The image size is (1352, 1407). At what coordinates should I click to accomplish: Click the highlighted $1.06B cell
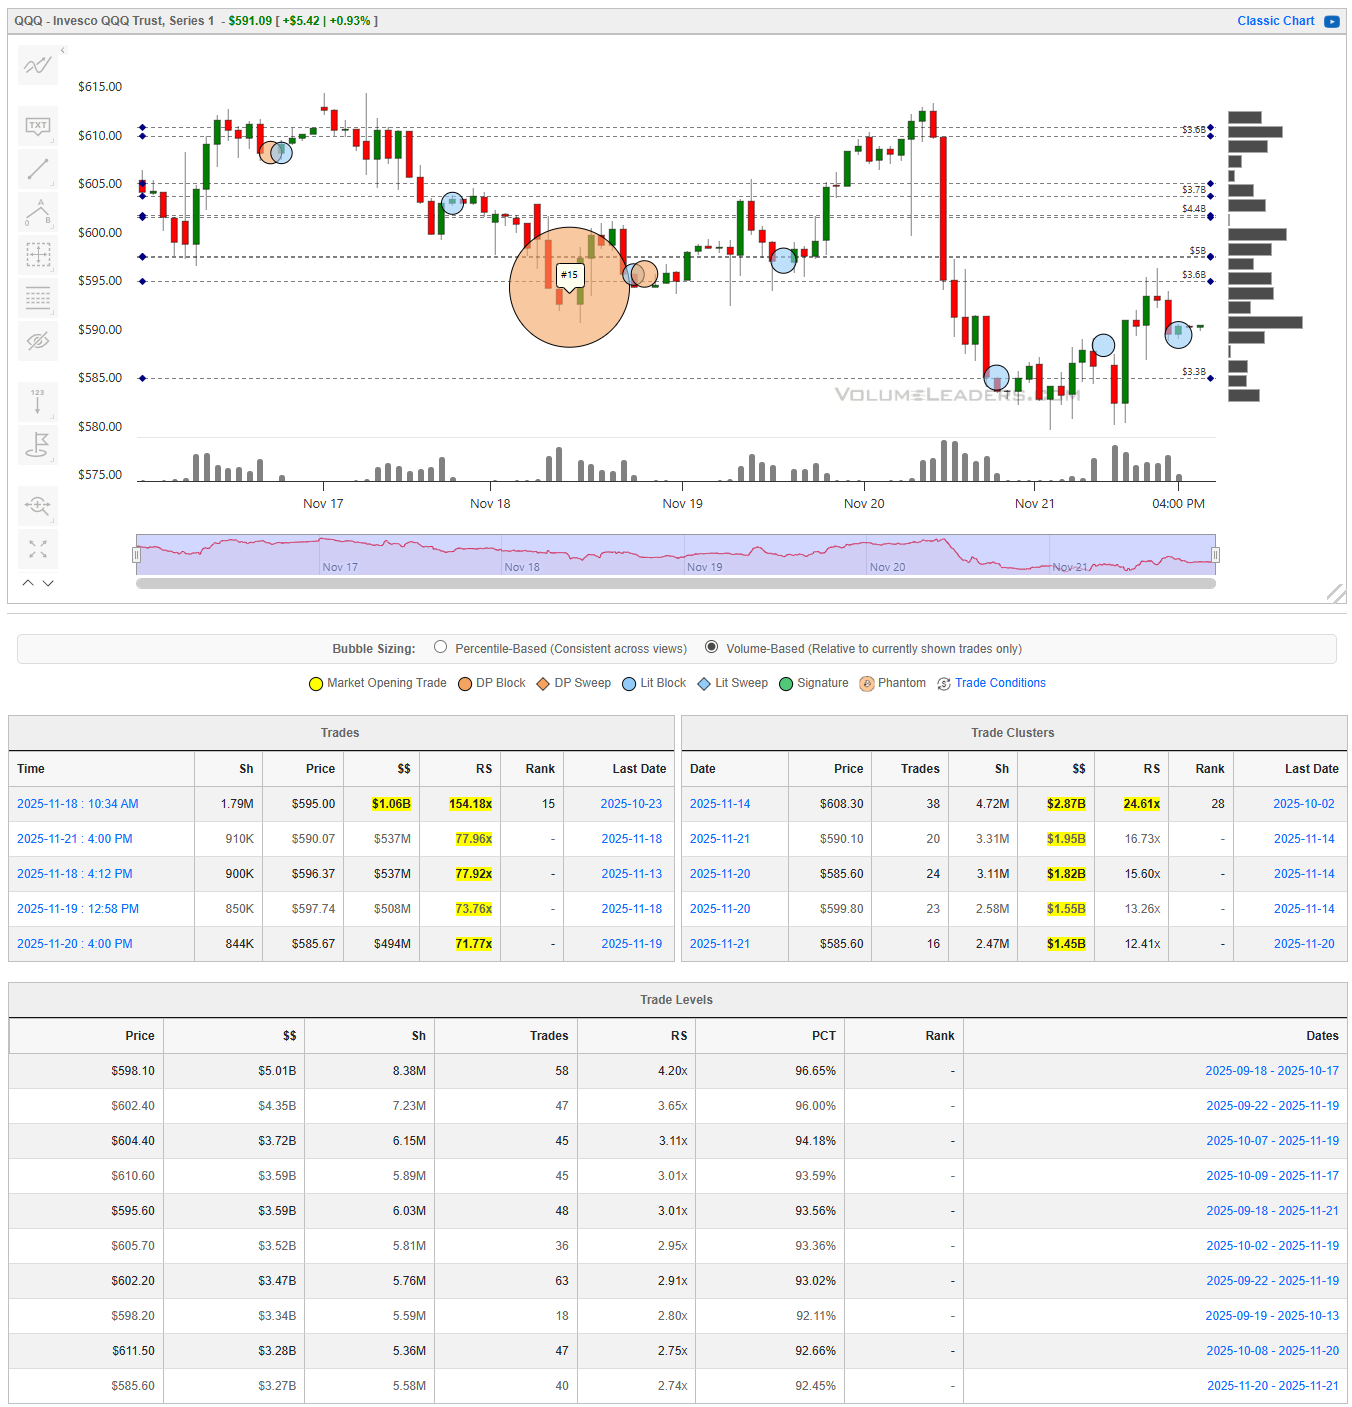(391, 804)
